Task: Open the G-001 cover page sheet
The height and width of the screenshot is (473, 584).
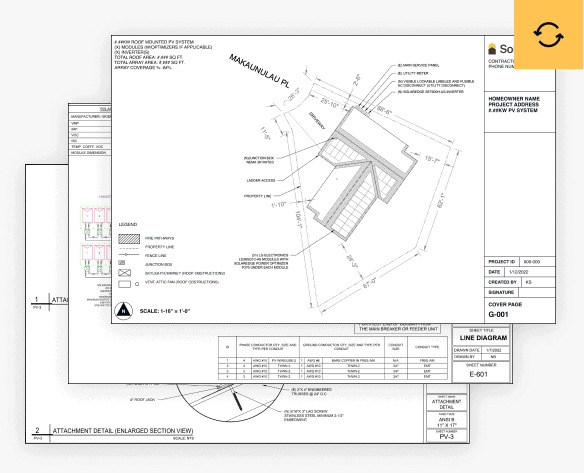Action: coord(333,180)
